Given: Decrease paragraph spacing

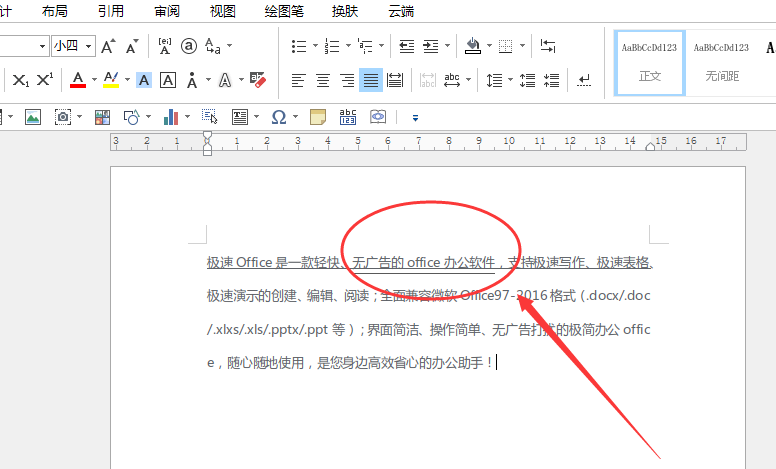Looking at the screenshot, I should coord(551,80).
